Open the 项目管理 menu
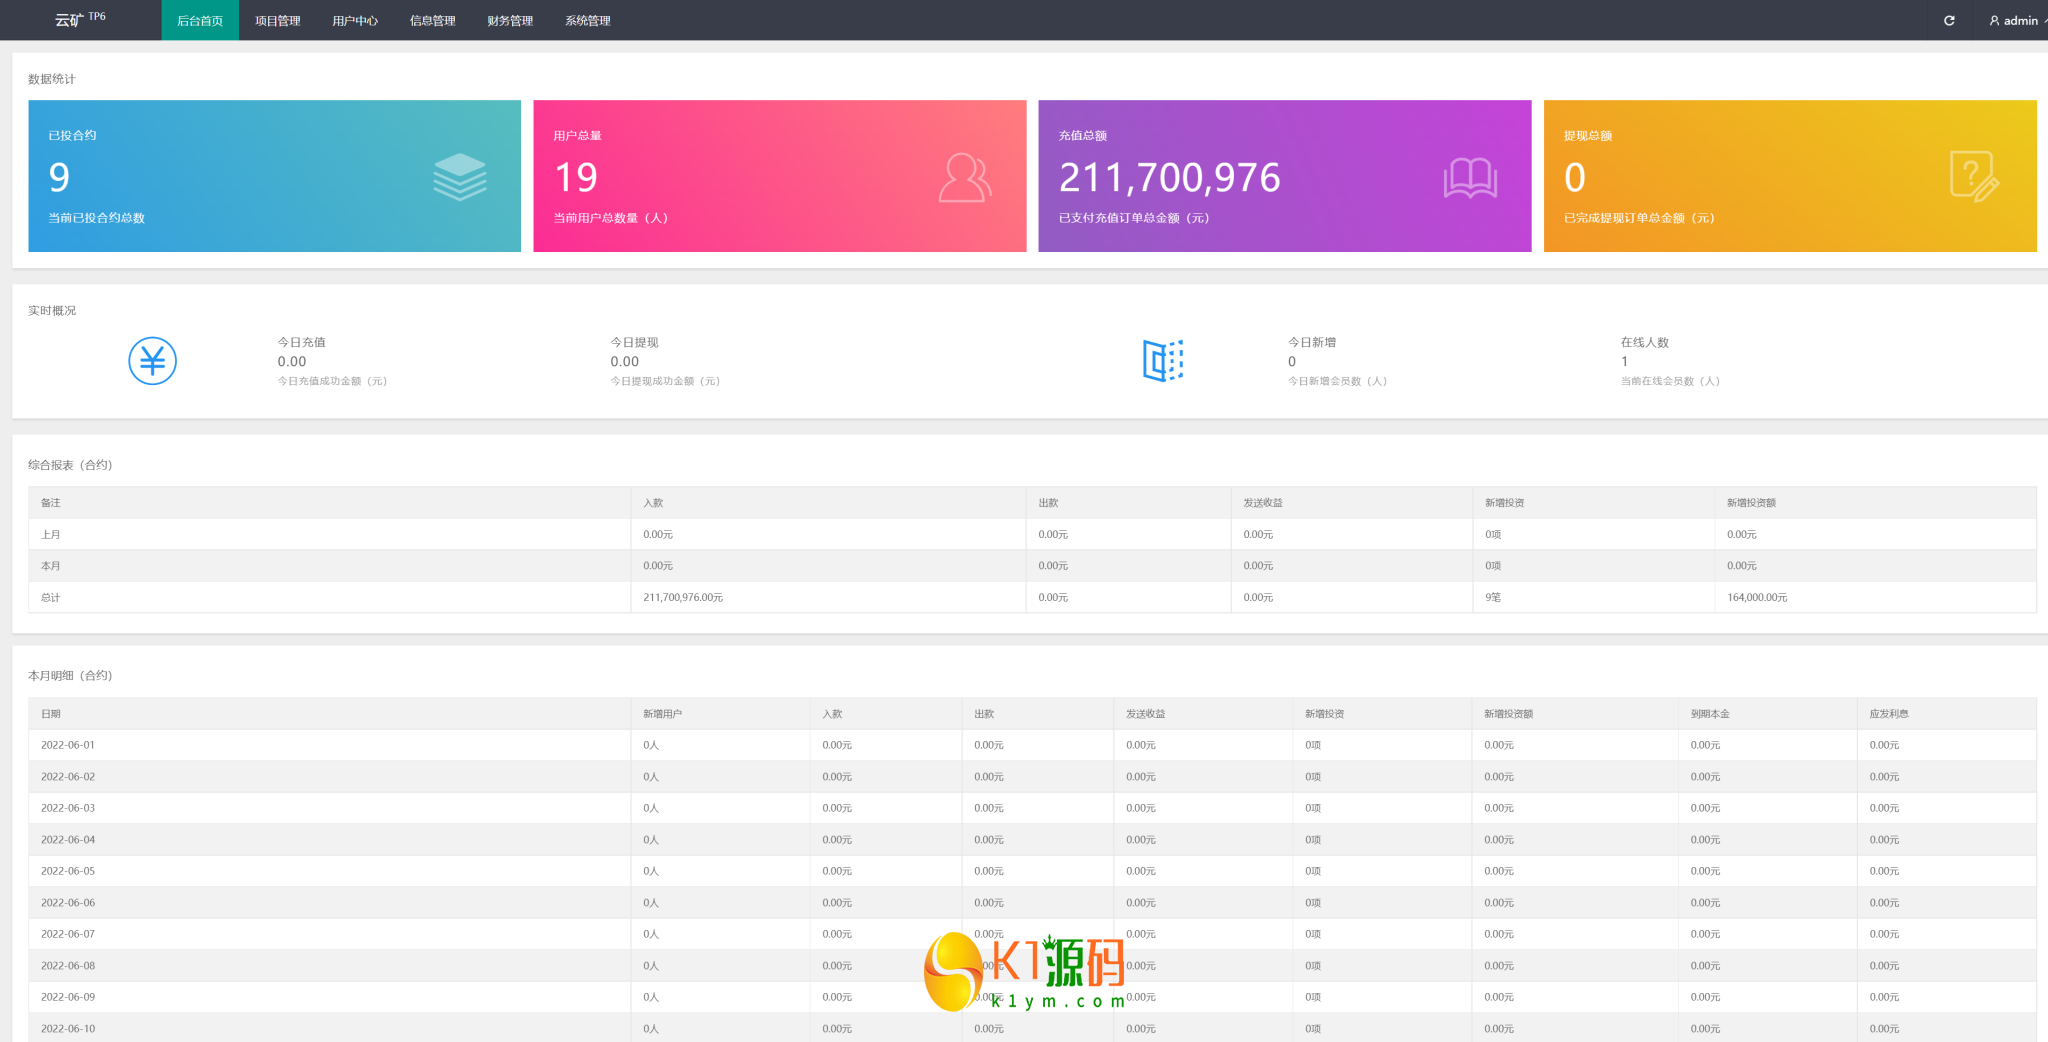Viewport: 2048px width, 1042px height. [277, 20]
